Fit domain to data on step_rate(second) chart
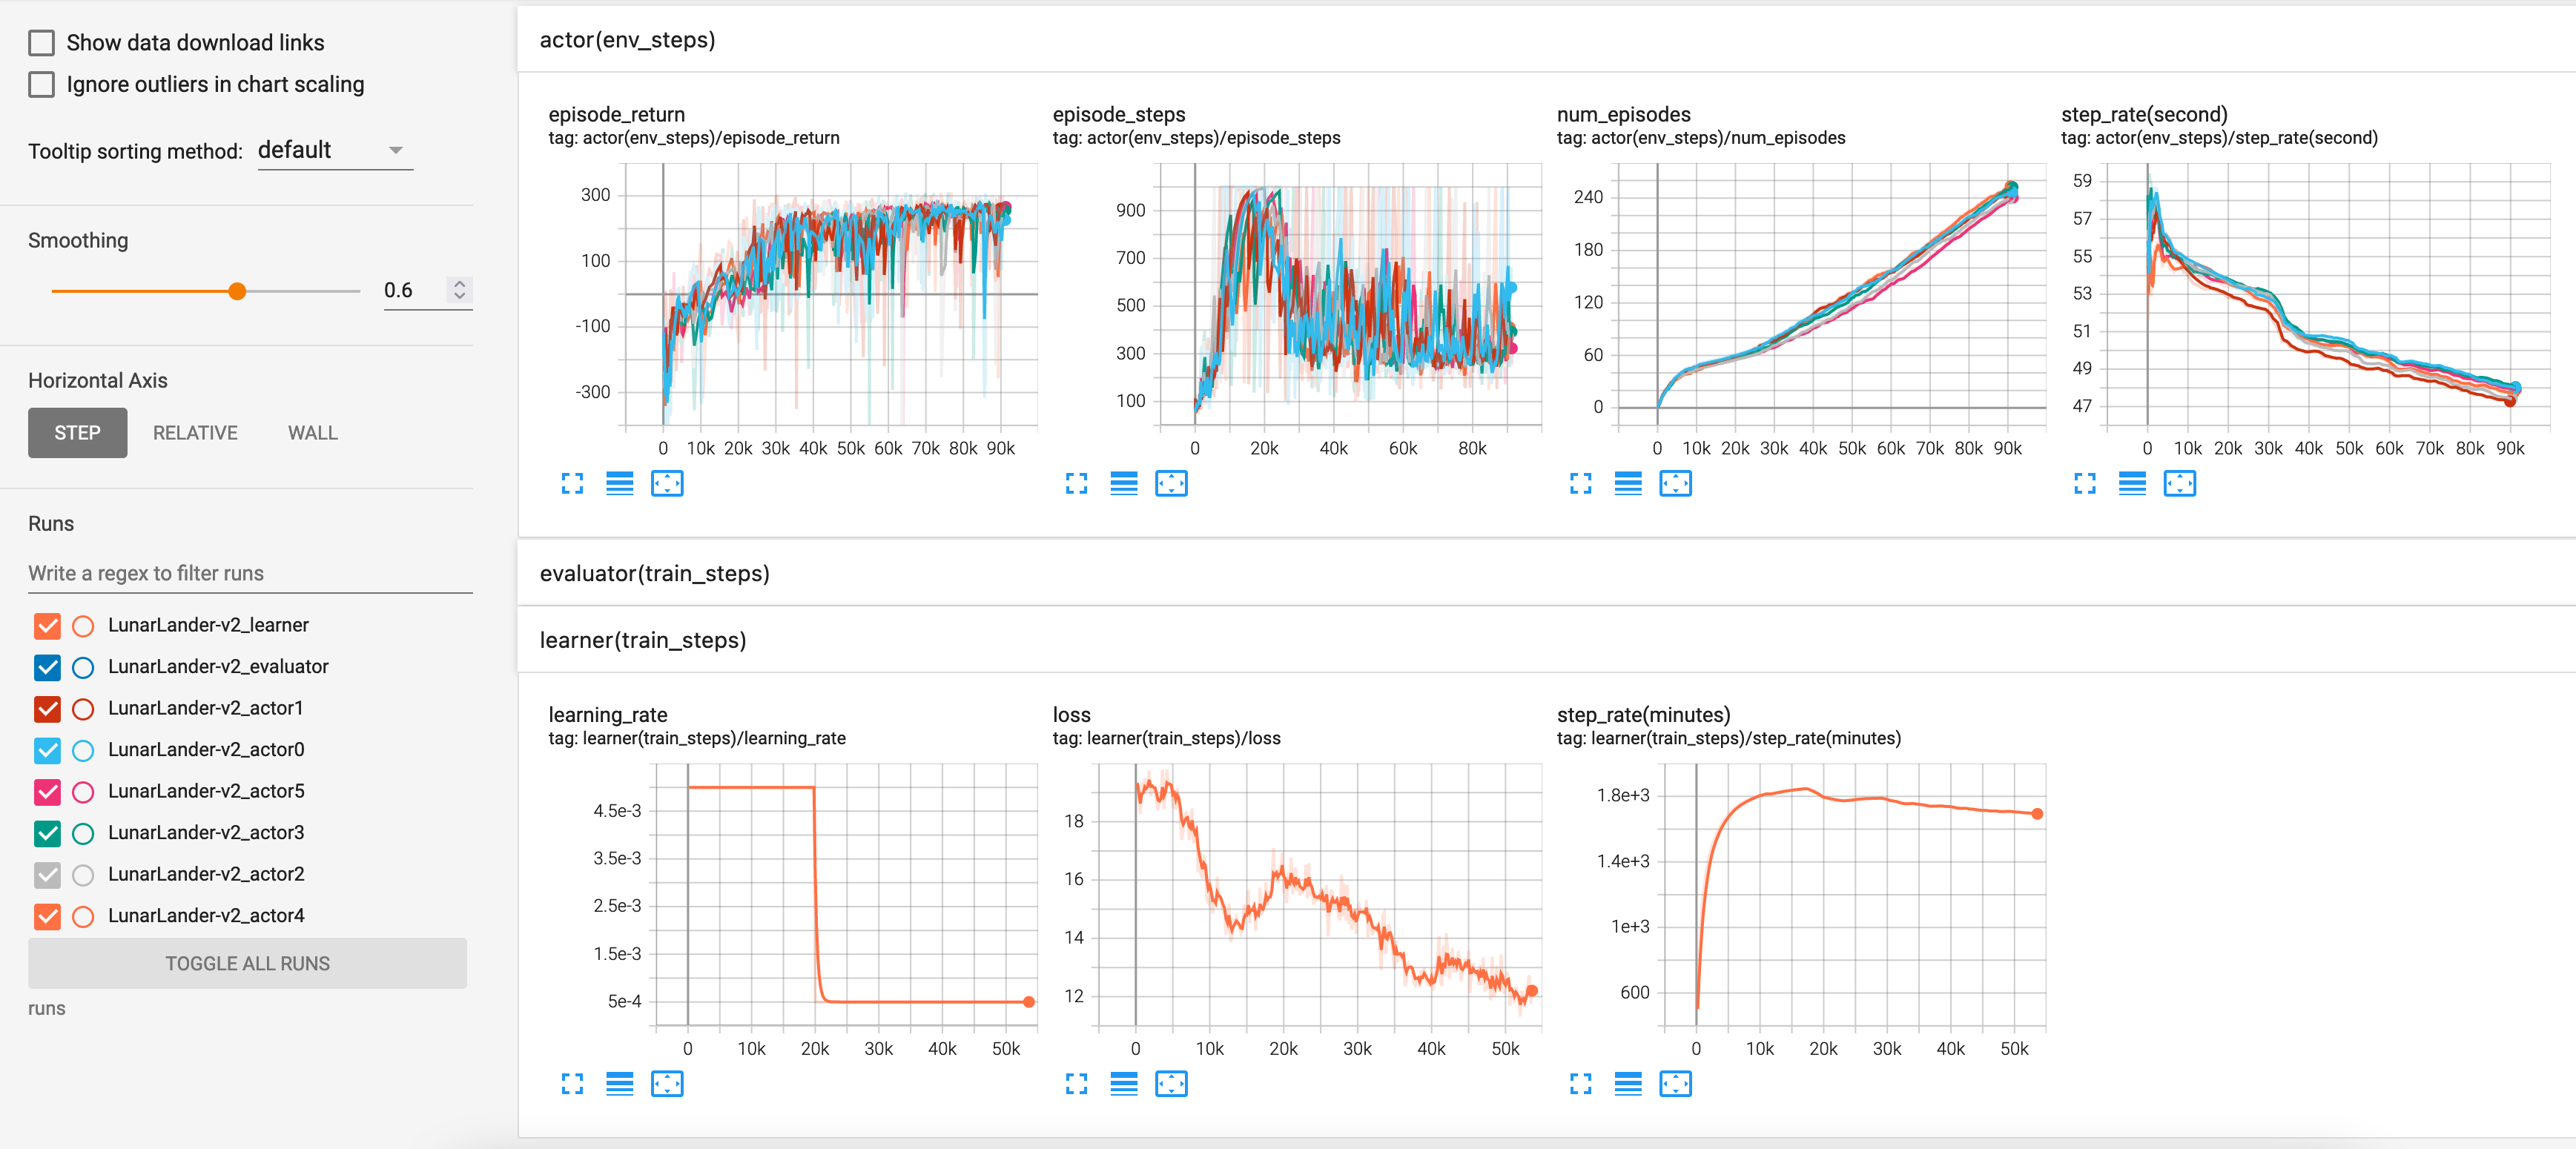The height and width of the screenshot is (1149, 2576). pos(2180,484)
